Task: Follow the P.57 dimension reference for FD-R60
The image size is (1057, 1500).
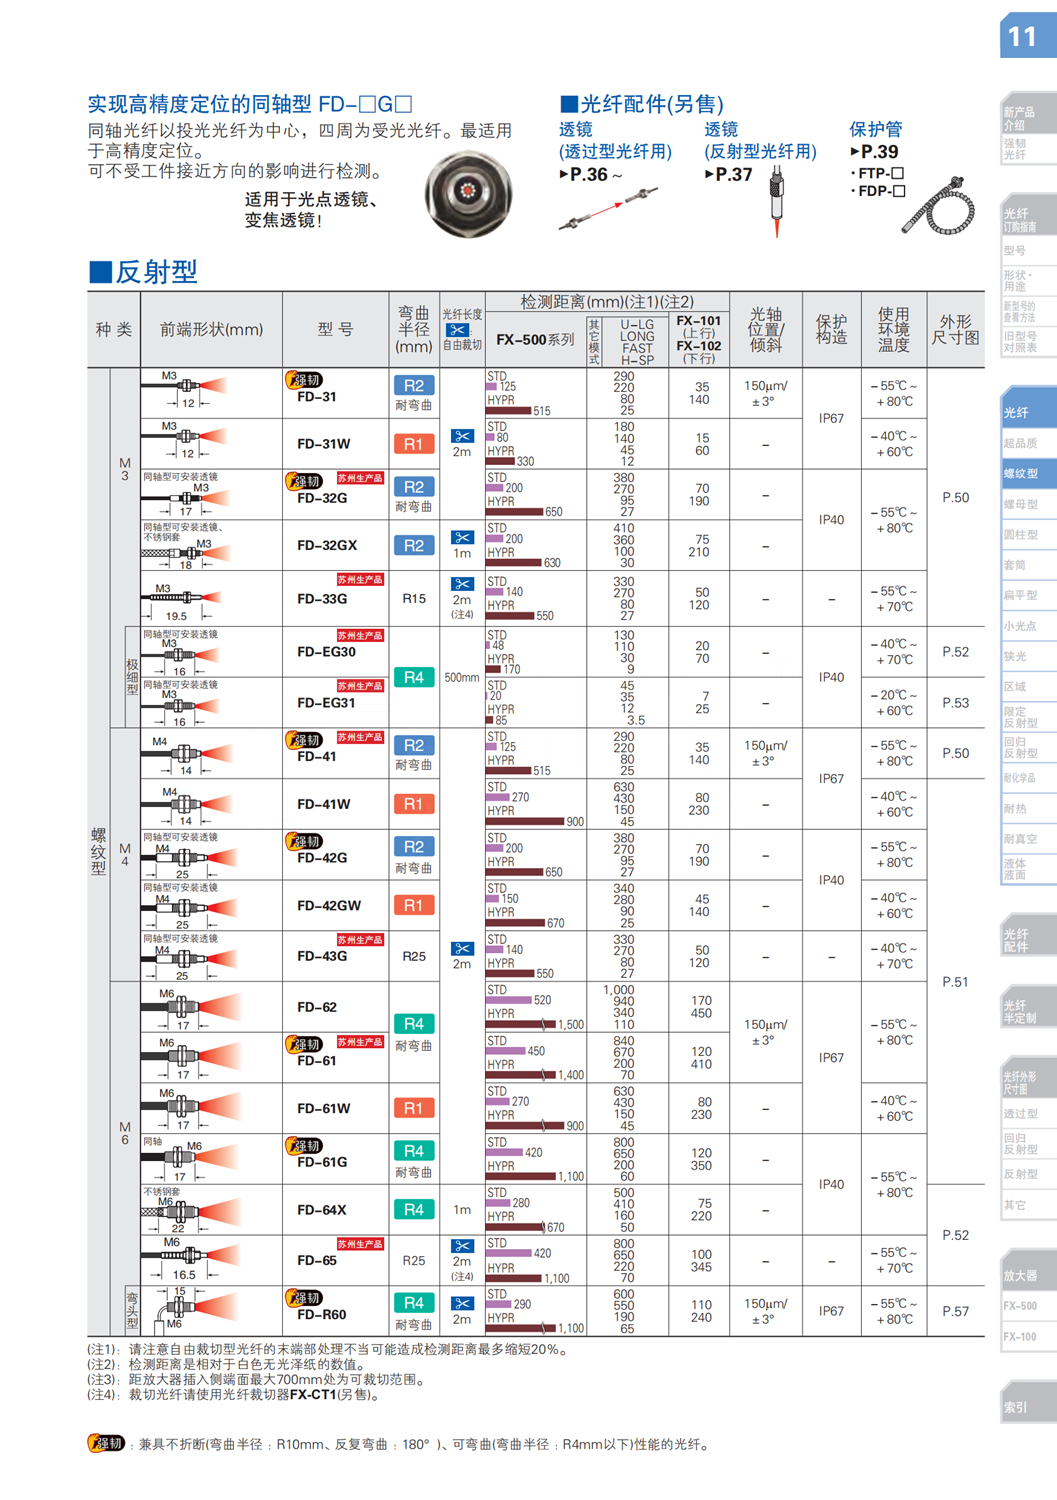Action: 955,1311
